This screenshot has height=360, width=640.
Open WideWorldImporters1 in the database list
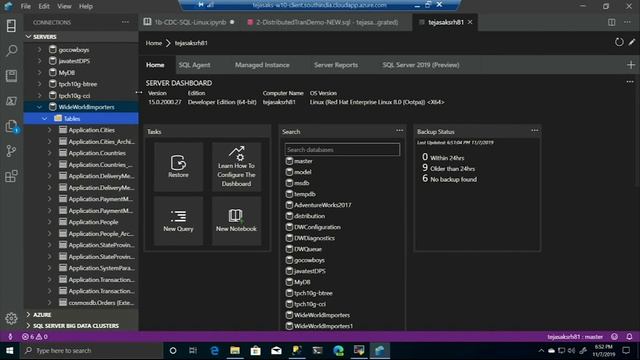(x=323, y=326)
